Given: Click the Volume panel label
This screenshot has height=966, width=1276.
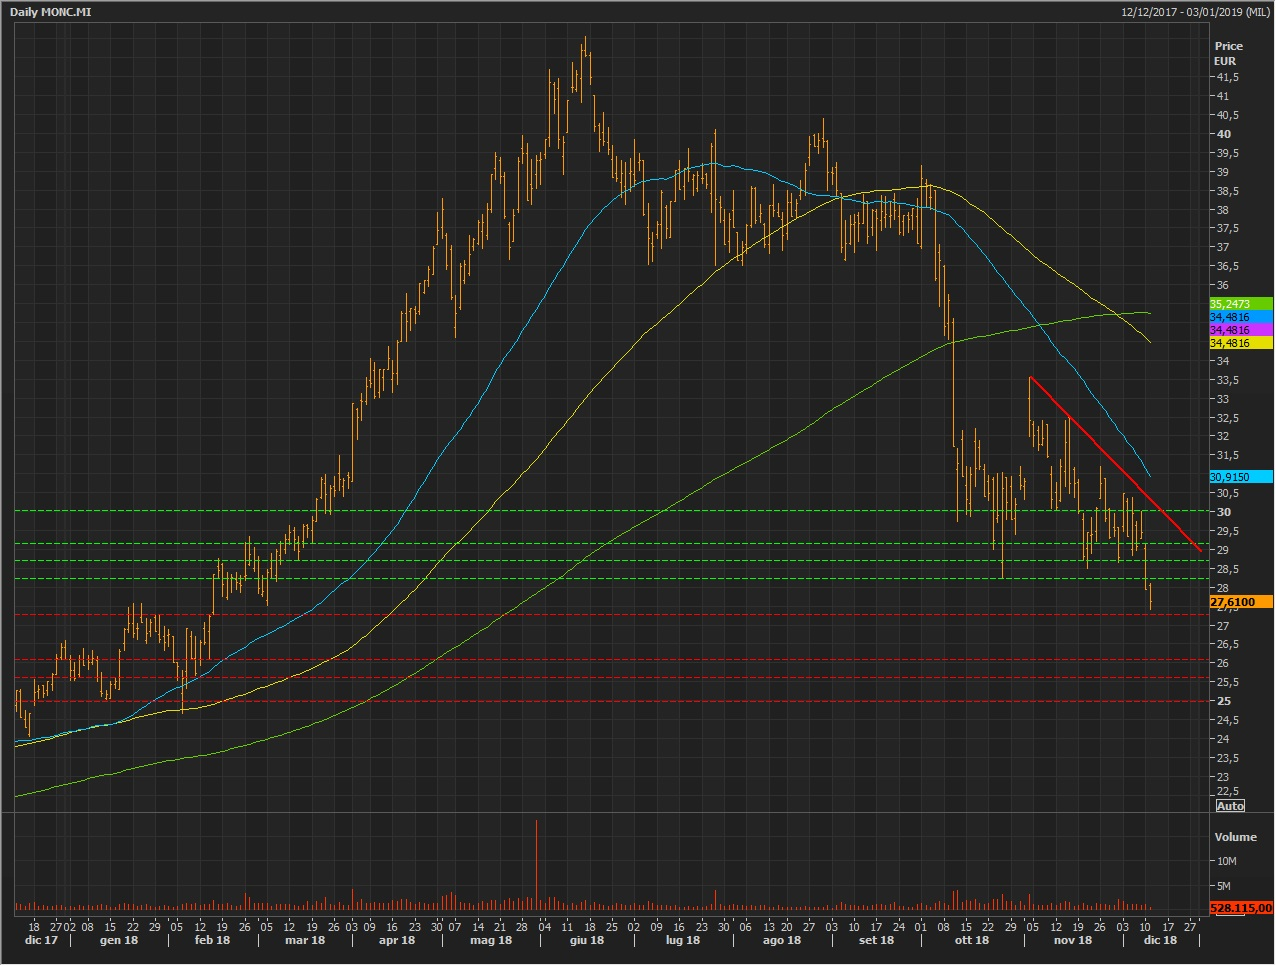Looking at the screenshot, I should point(1235,837).
